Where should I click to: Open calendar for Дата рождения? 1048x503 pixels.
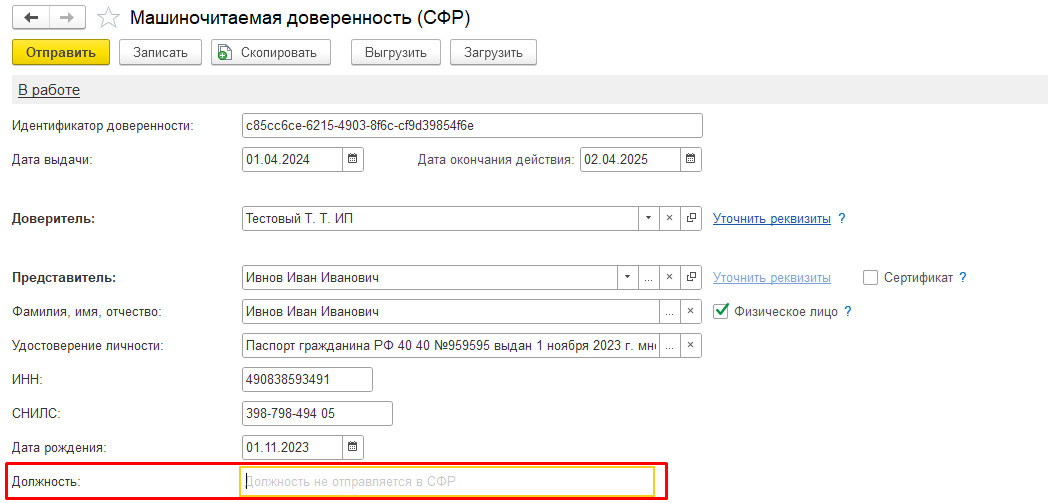[x=352, y=446]
